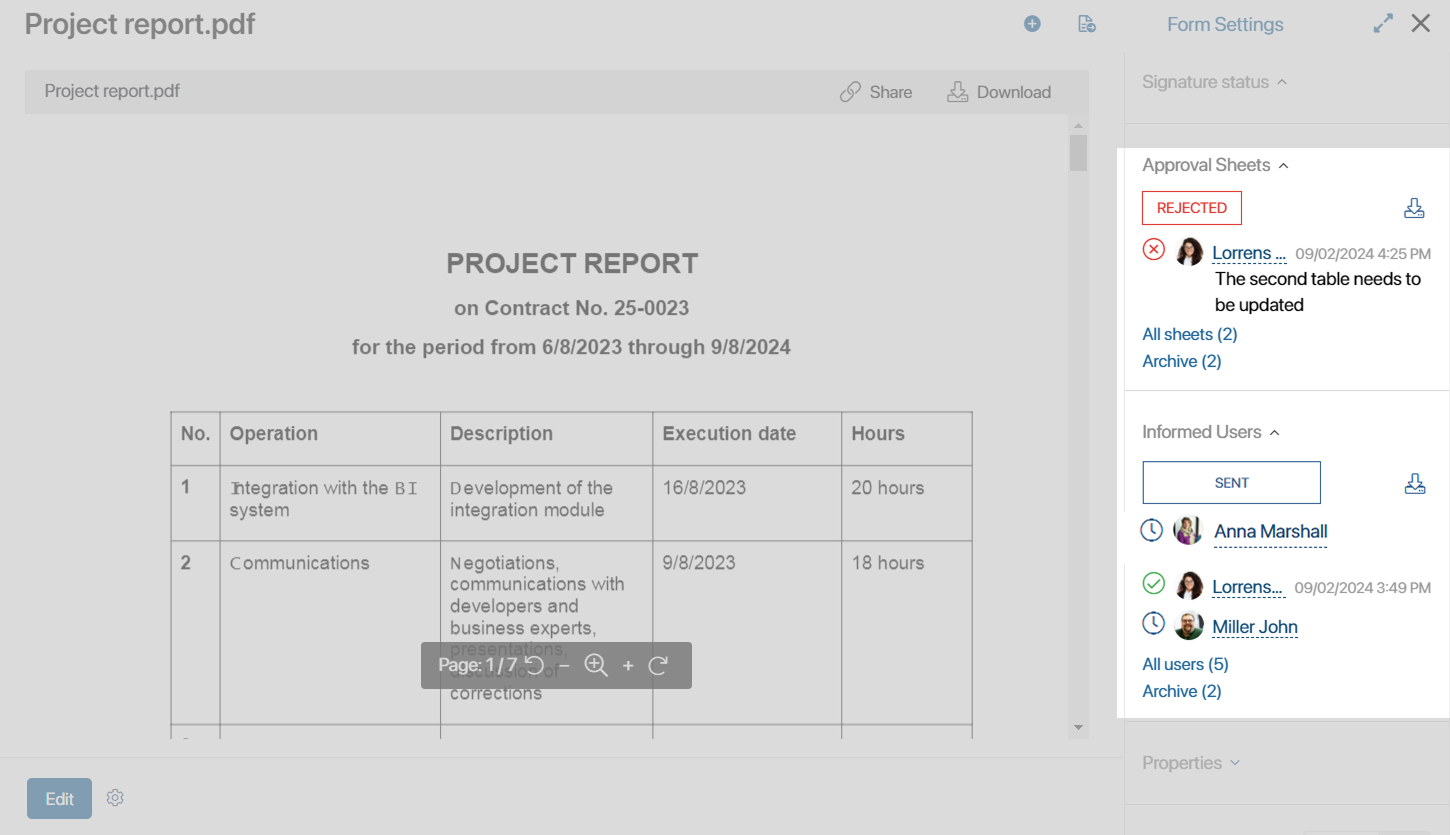Click Lorrens avatar in Informed Users

pos(1189,585)
